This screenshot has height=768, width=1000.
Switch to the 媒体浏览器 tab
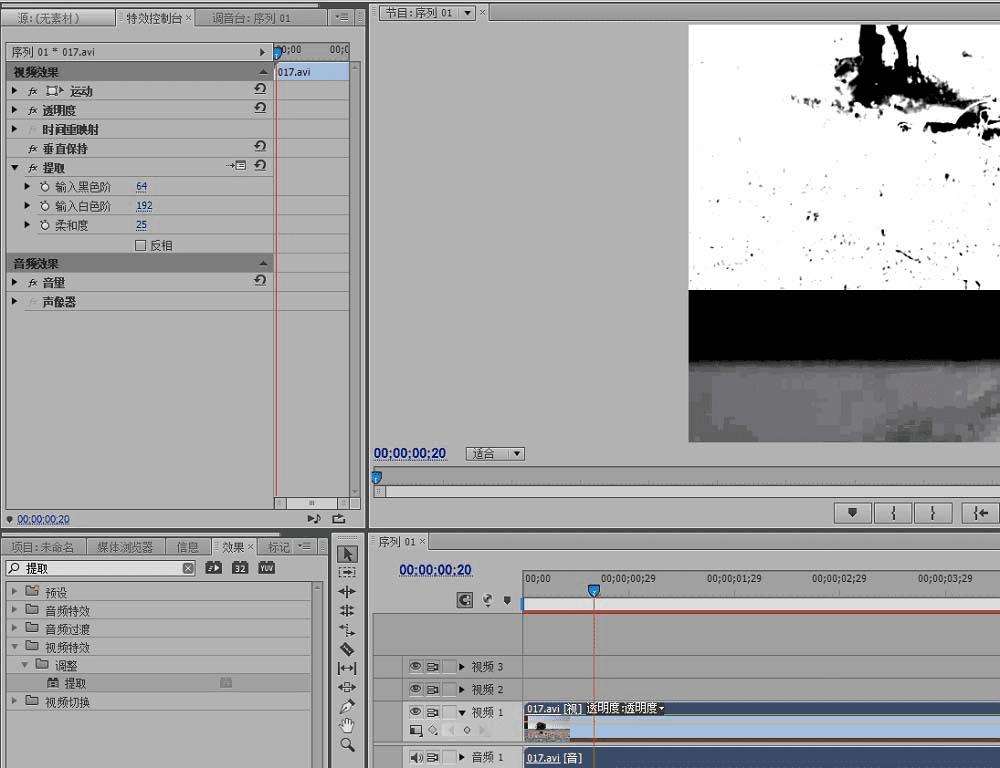(x=125, y=547)
